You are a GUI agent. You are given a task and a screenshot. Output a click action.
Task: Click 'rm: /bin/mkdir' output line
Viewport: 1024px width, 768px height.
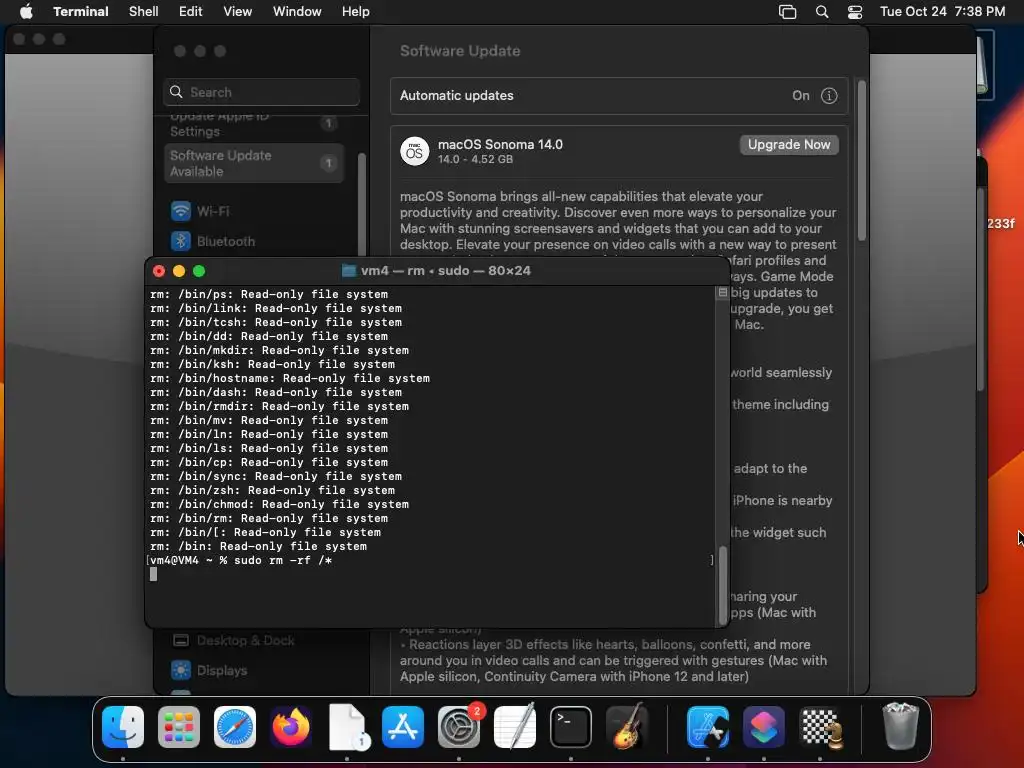pyautogui.click(x=280, y=350)
